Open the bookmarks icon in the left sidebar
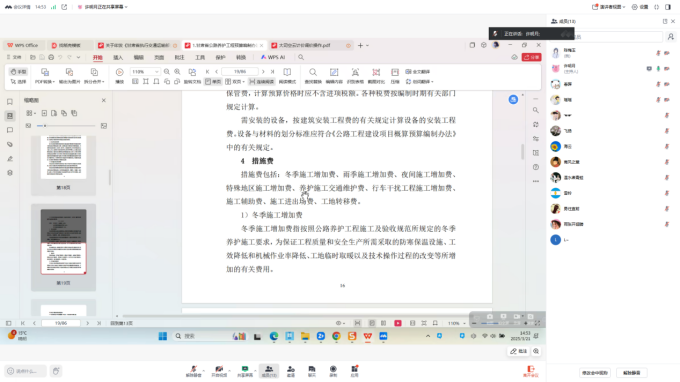This screenshot has height=382, width=680. click(10, 101)
